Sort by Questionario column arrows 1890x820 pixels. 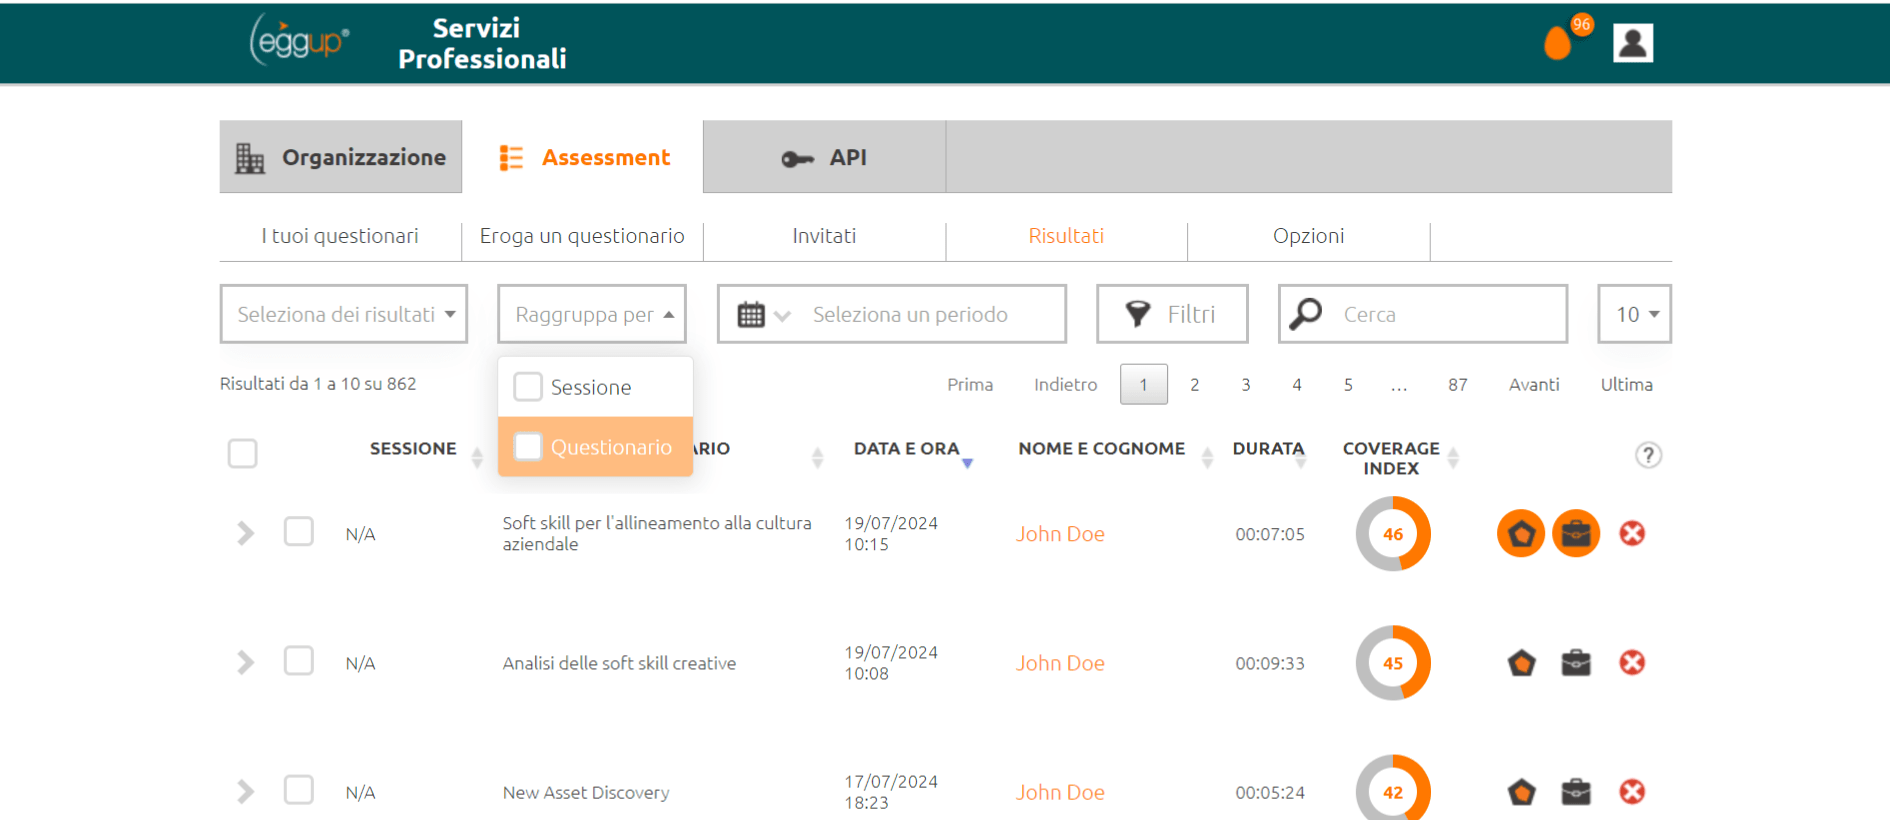point(817,458)
